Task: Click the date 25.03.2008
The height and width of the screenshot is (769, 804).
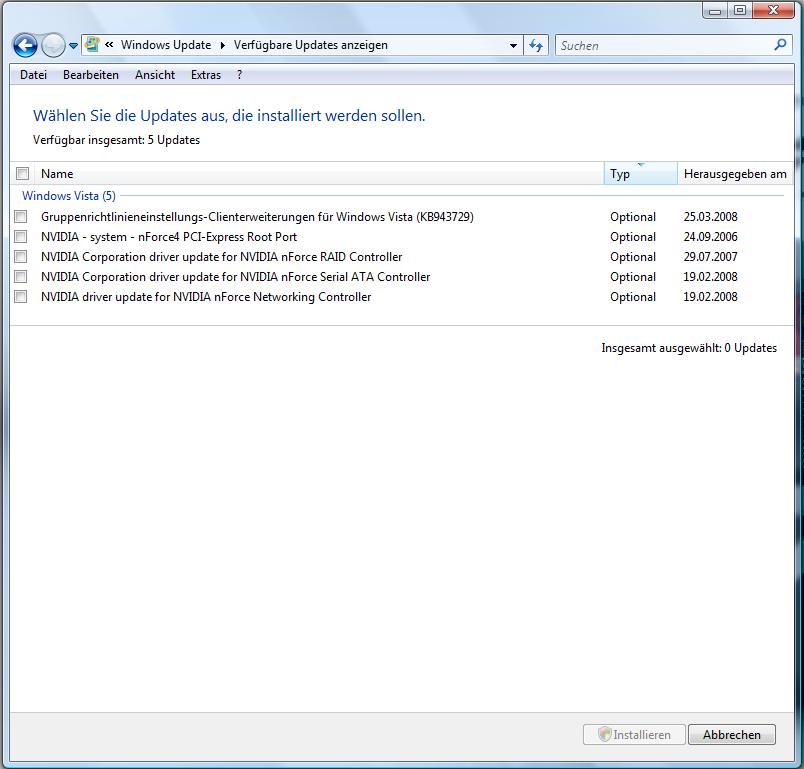Action: click(x=710, y=217)
